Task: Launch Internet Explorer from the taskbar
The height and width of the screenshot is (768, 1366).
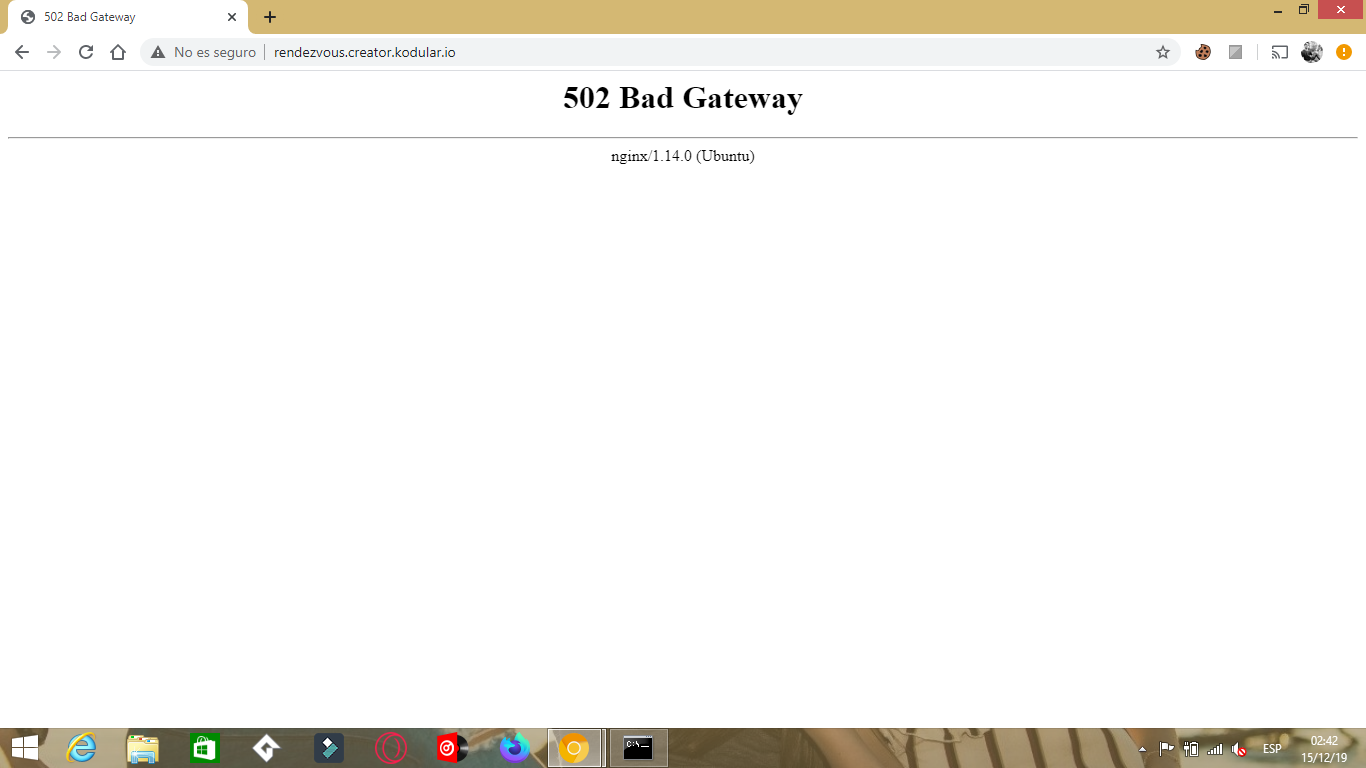Action: coord(81,748)
